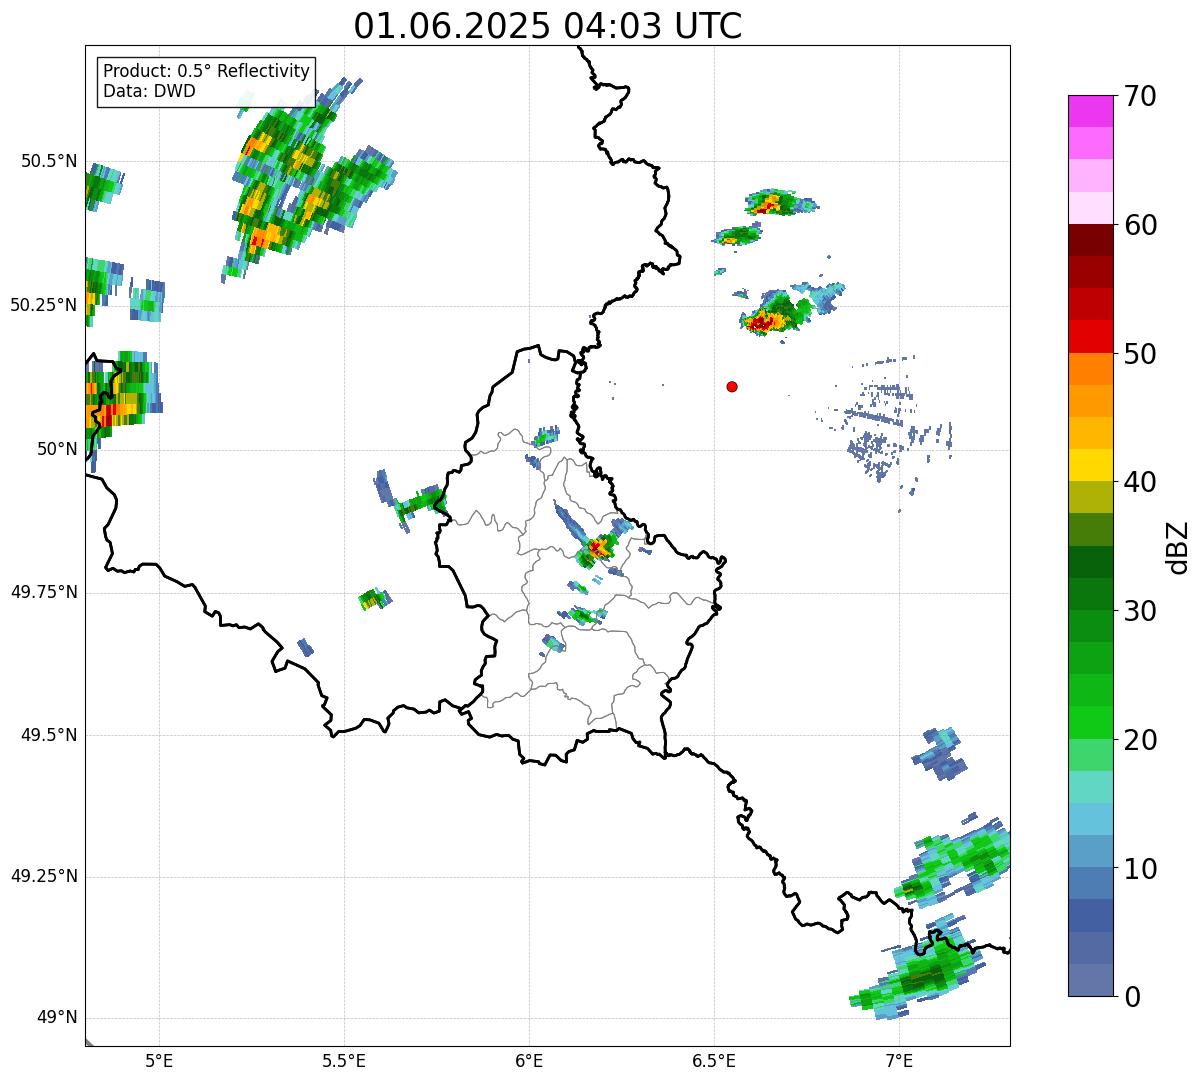Click the colorbar tick label 10
Viewport: 1202px width, 1081px height.
click(1140, 868)
